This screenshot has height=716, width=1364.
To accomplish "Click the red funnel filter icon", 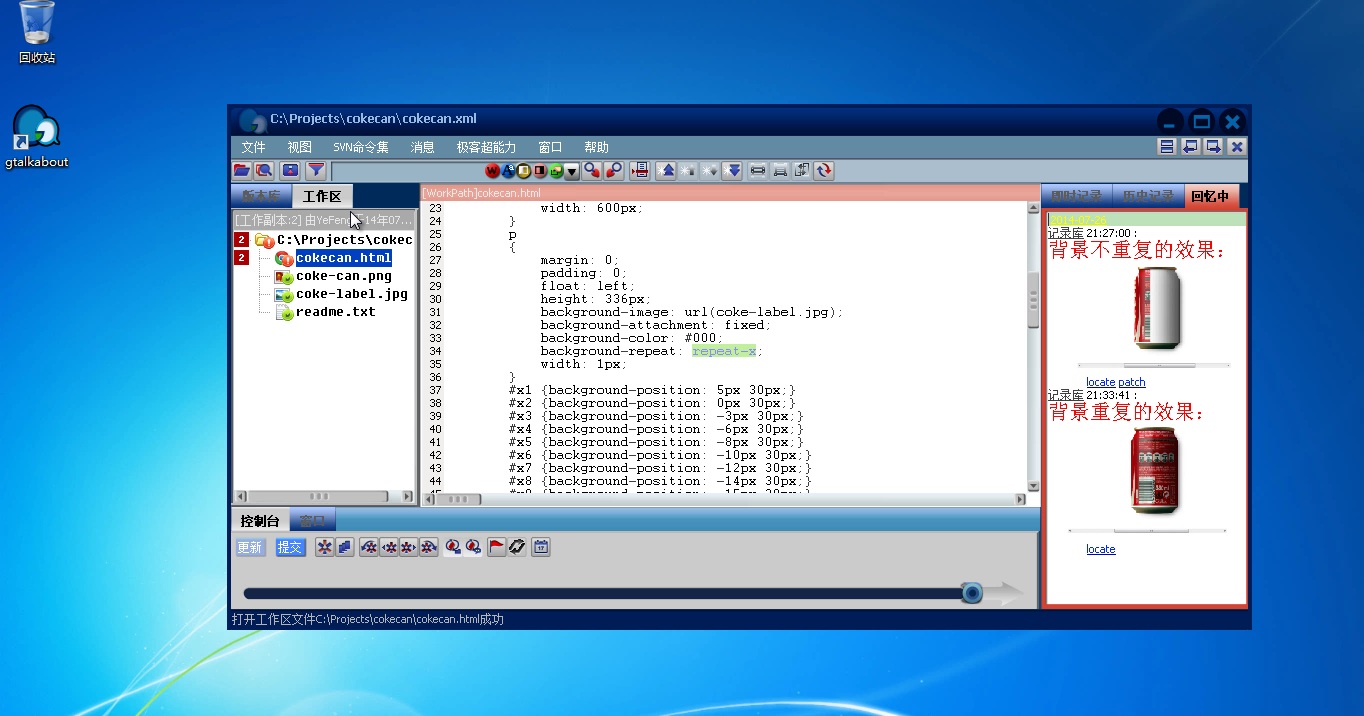I will click(316, 171).
